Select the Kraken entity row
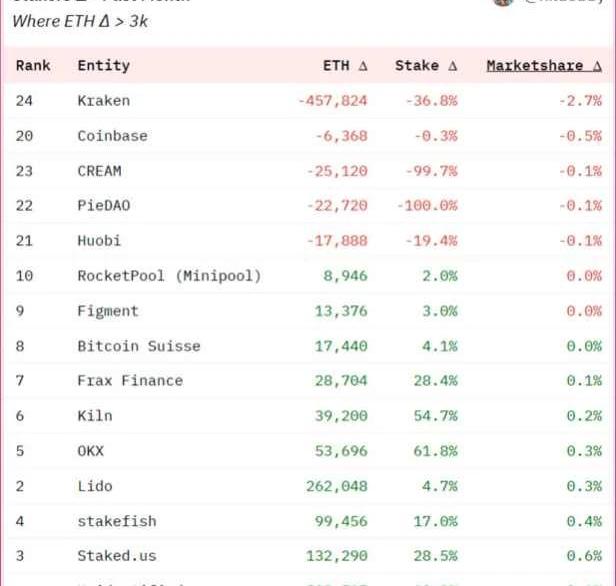This screenshot has height=586, width=616. [103, 101]
